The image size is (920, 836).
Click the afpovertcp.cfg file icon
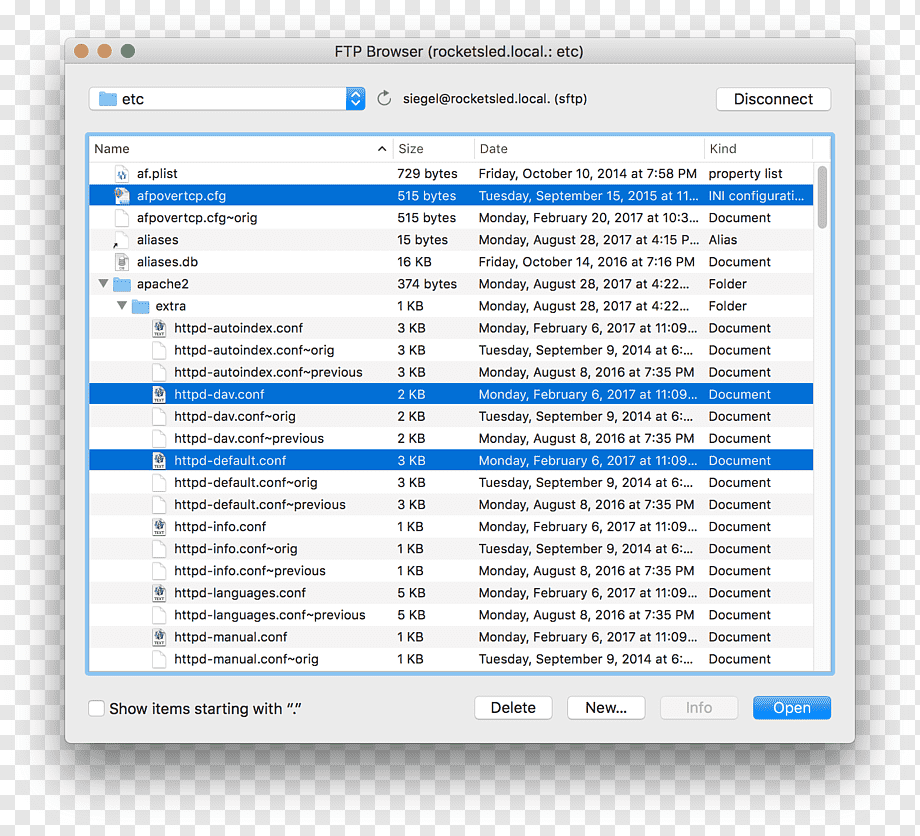click(121, 196)
